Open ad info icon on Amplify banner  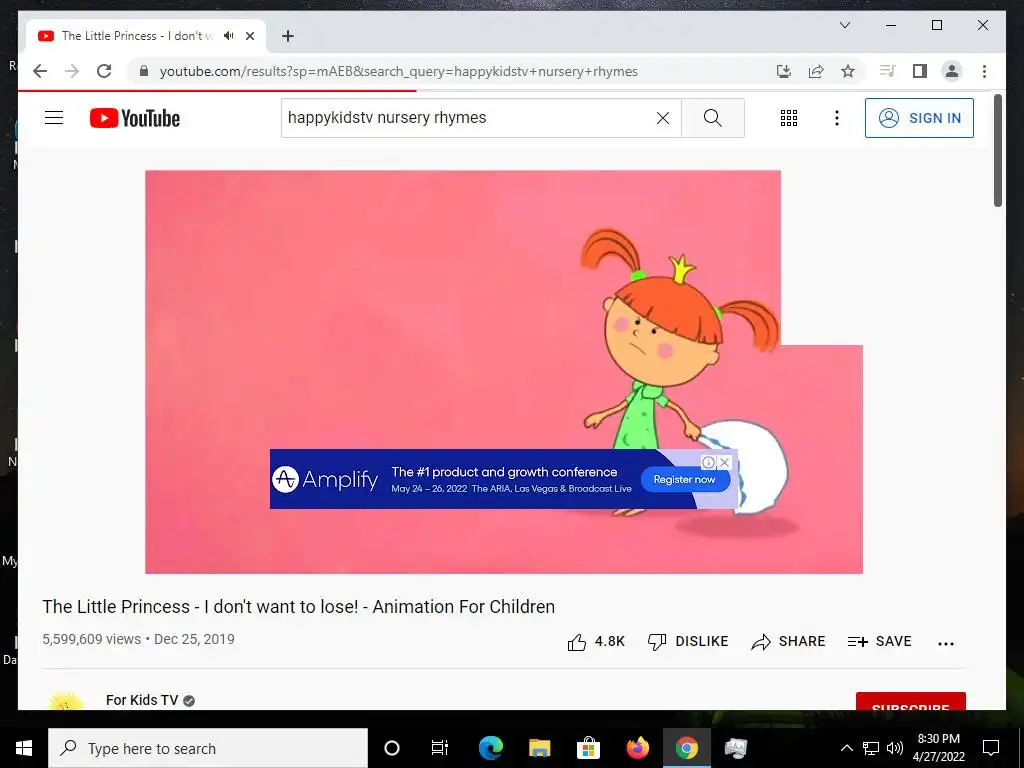click(x=709, y=462)
